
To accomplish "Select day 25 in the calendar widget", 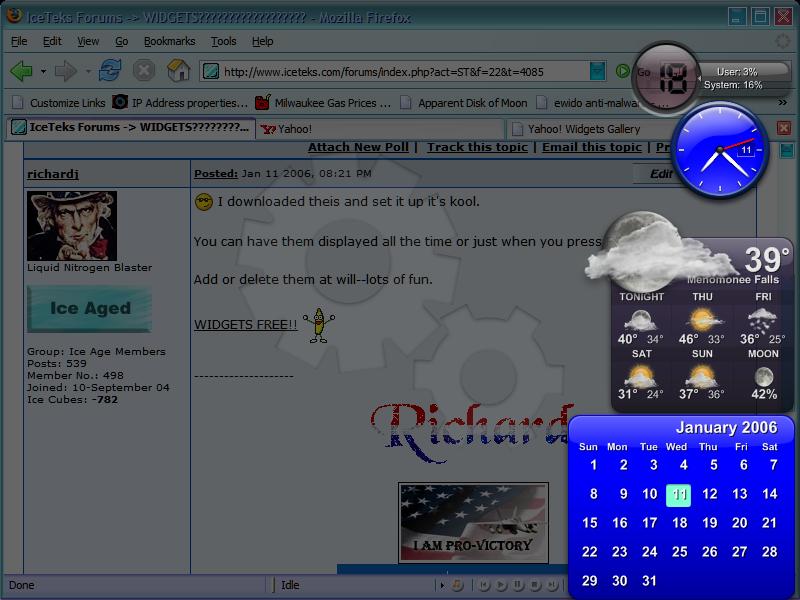I will pos(680,552).
